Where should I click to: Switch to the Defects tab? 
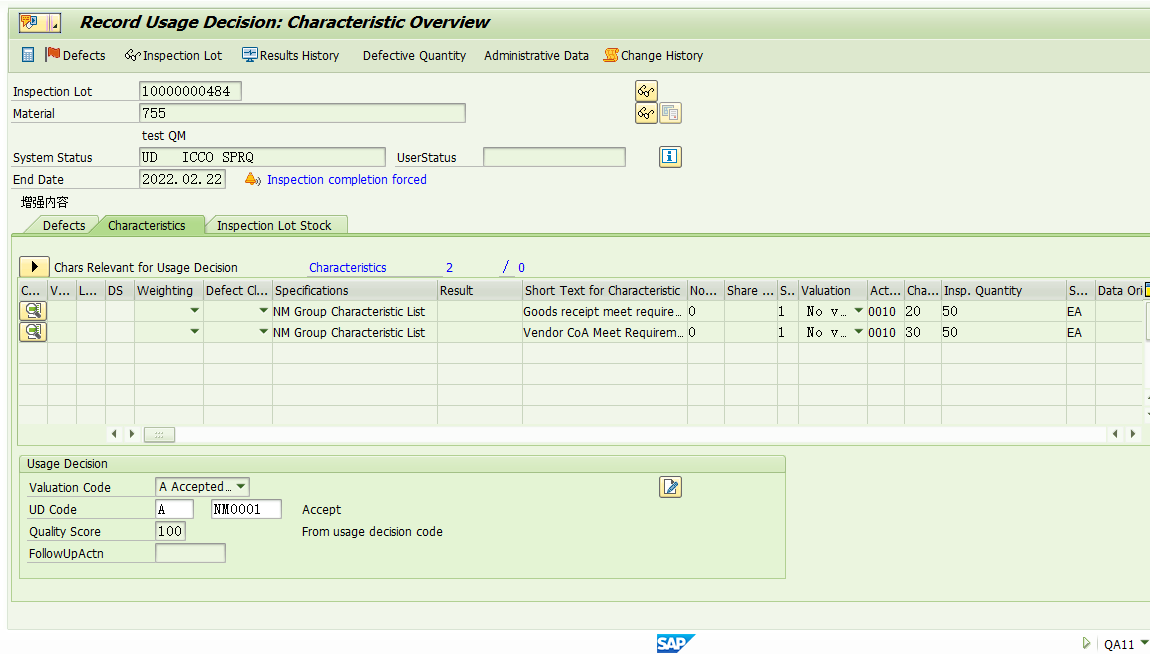pos(64,225)
